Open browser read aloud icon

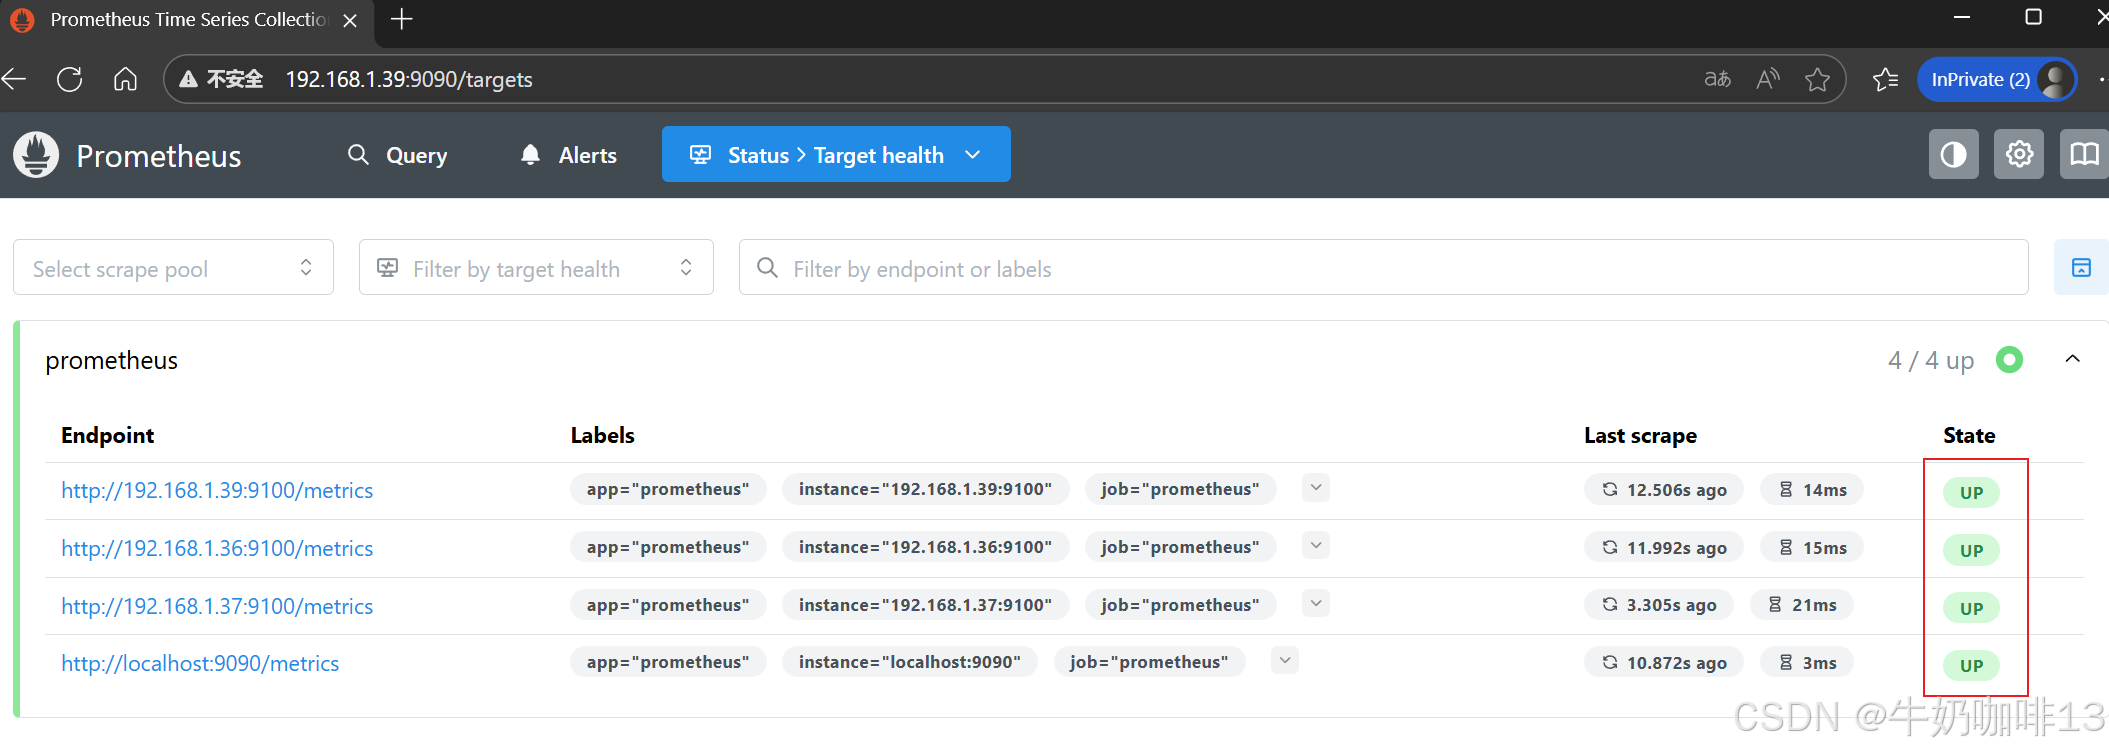pos(1767,79)
